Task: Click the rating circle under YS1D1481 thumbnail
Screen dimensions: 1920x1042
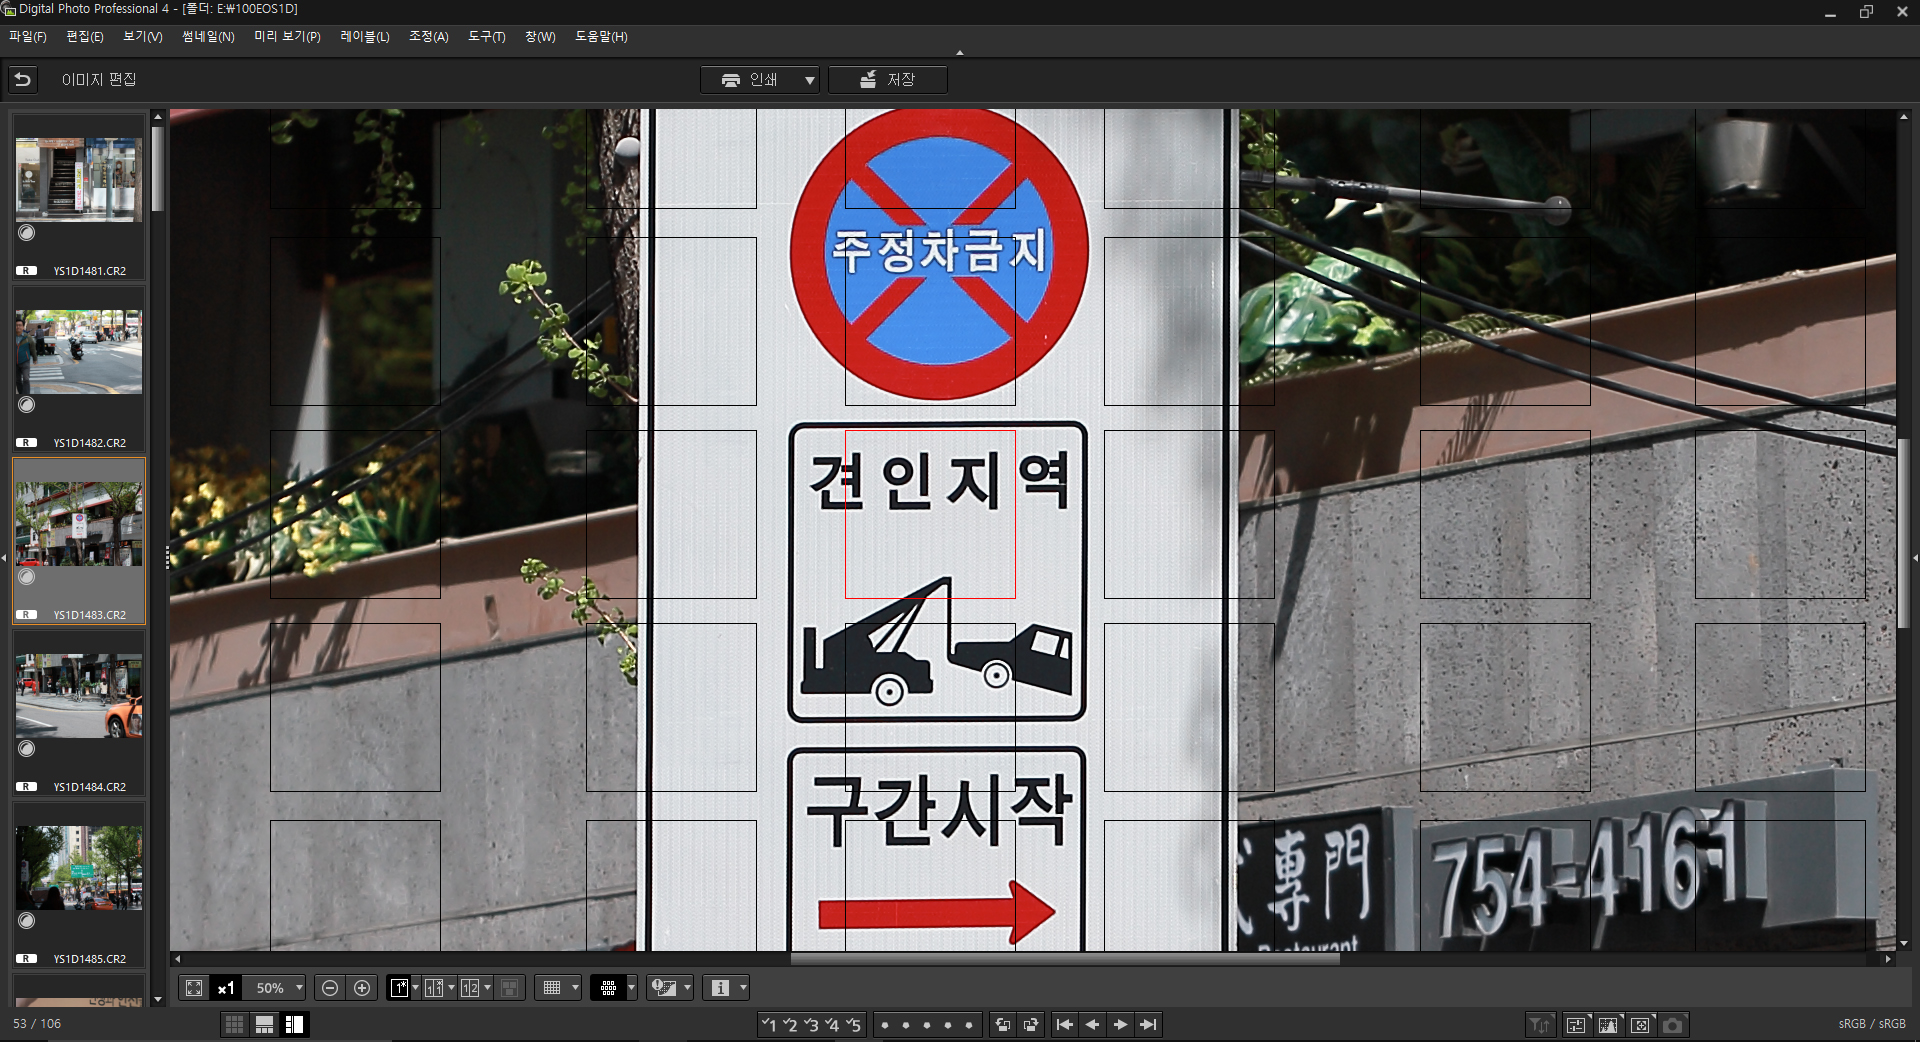Action: click(27, 233)
